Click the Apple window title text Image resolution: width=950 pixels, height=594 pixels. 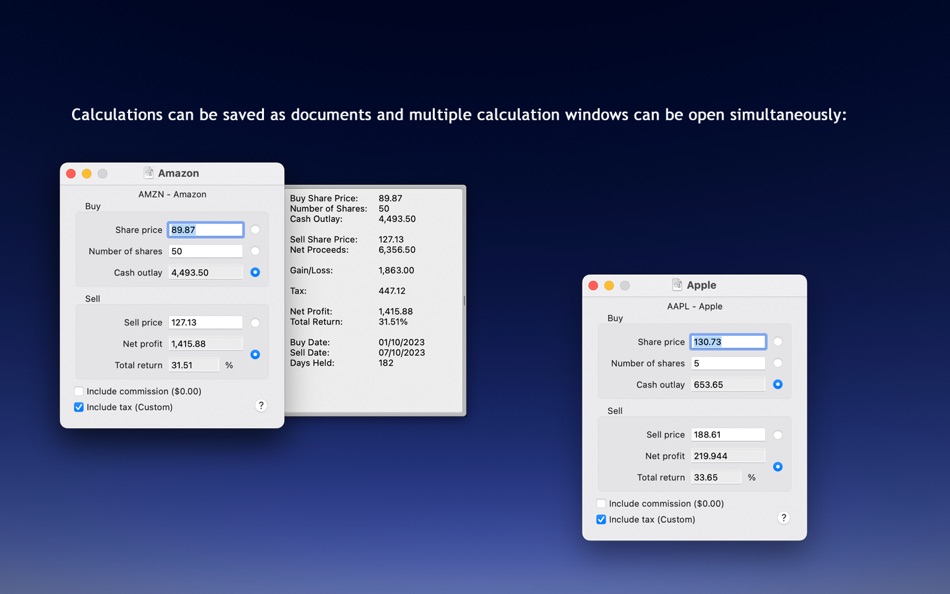701,285
